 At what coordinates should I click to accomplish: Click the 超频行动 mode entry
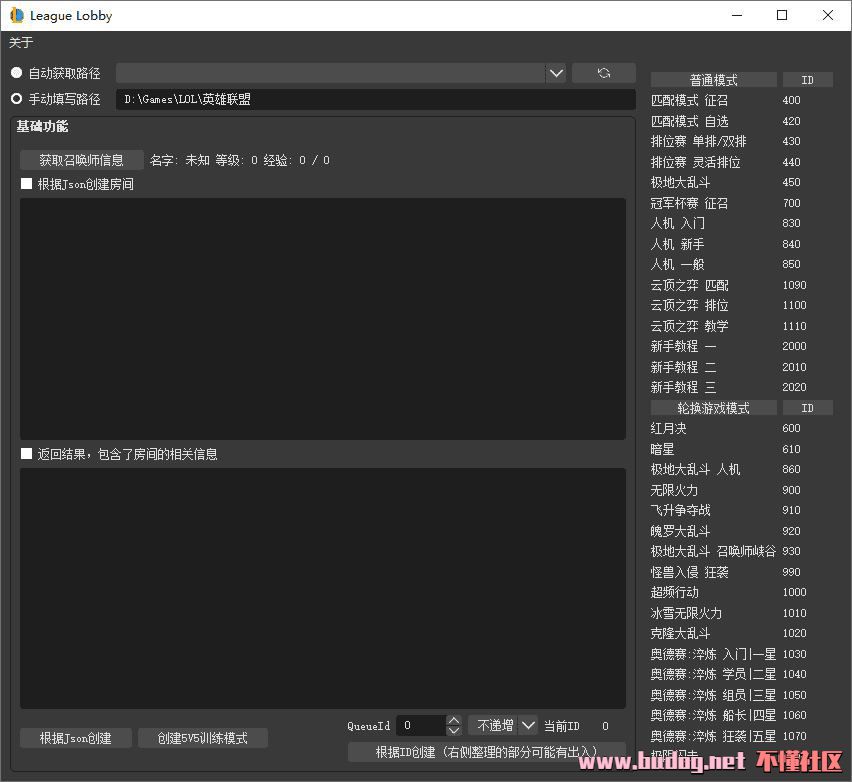[674, 592]
